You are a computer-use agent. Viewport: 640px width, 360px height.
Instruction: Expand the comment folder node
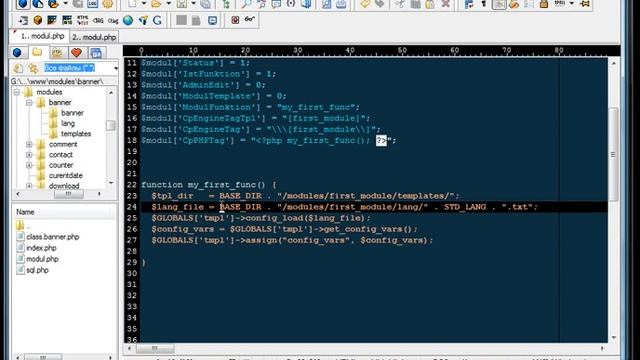point(29,144)
